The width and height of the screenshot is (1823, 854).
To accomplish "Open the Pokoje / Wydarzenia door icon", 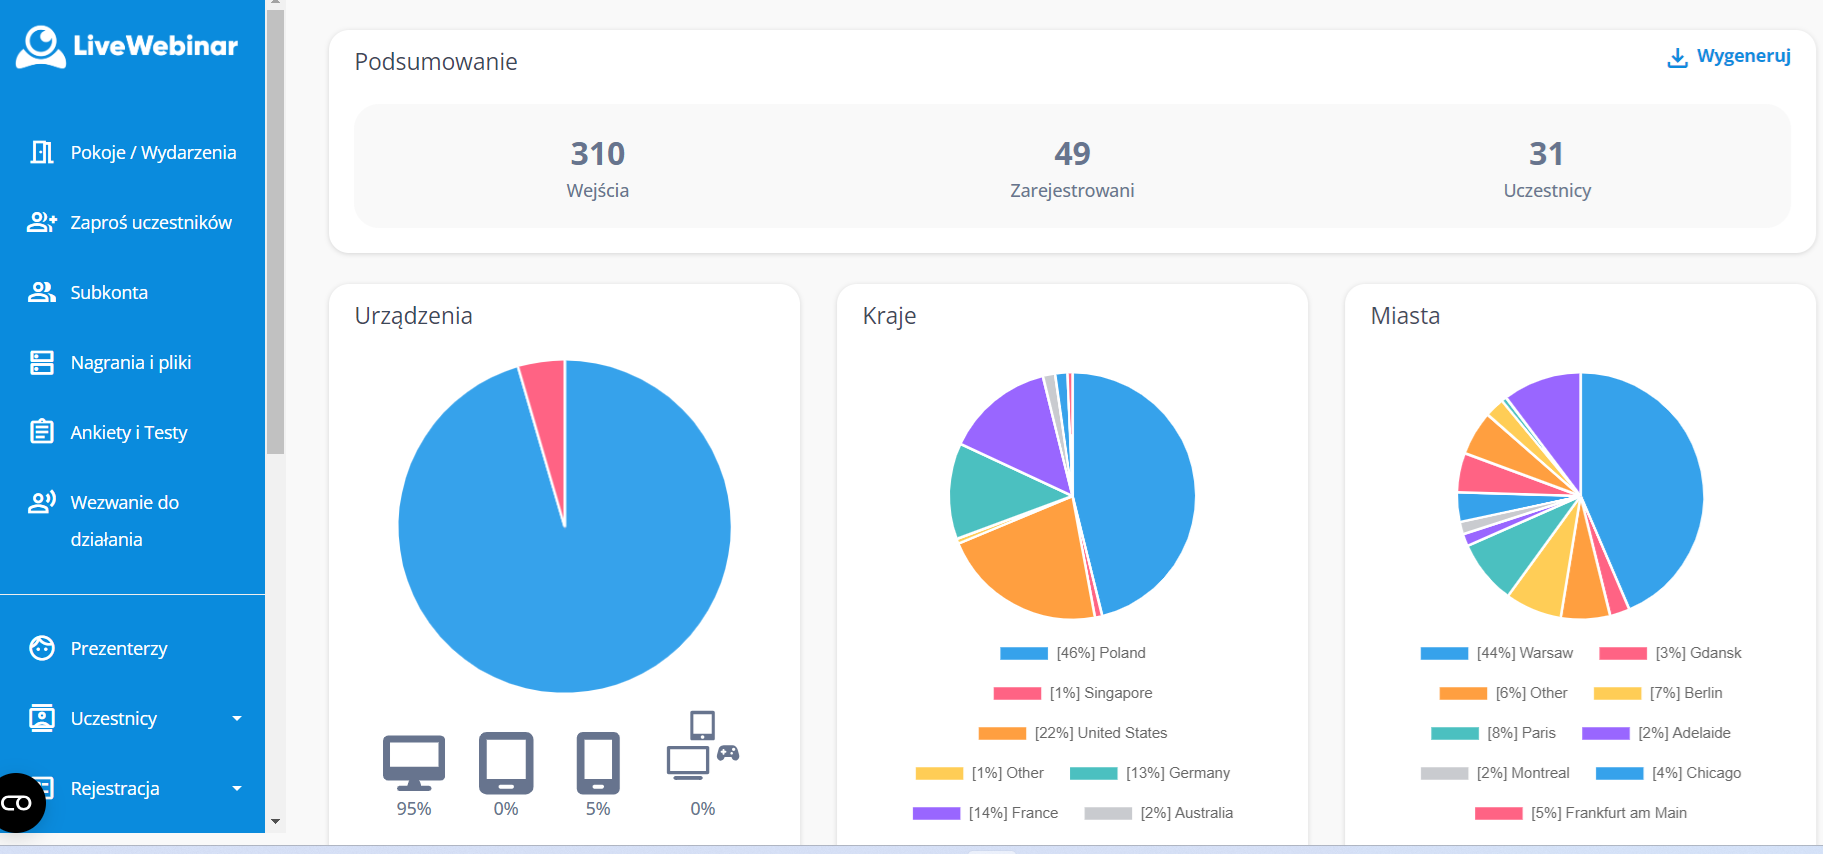I will click(42, 152).
